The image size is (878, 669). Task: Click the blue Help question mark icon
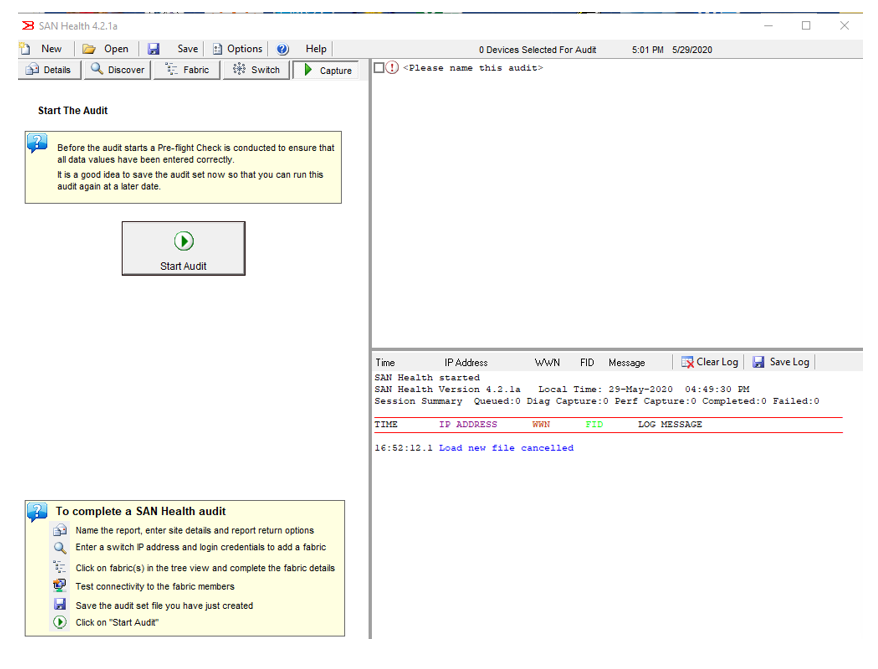coord(283,49)
